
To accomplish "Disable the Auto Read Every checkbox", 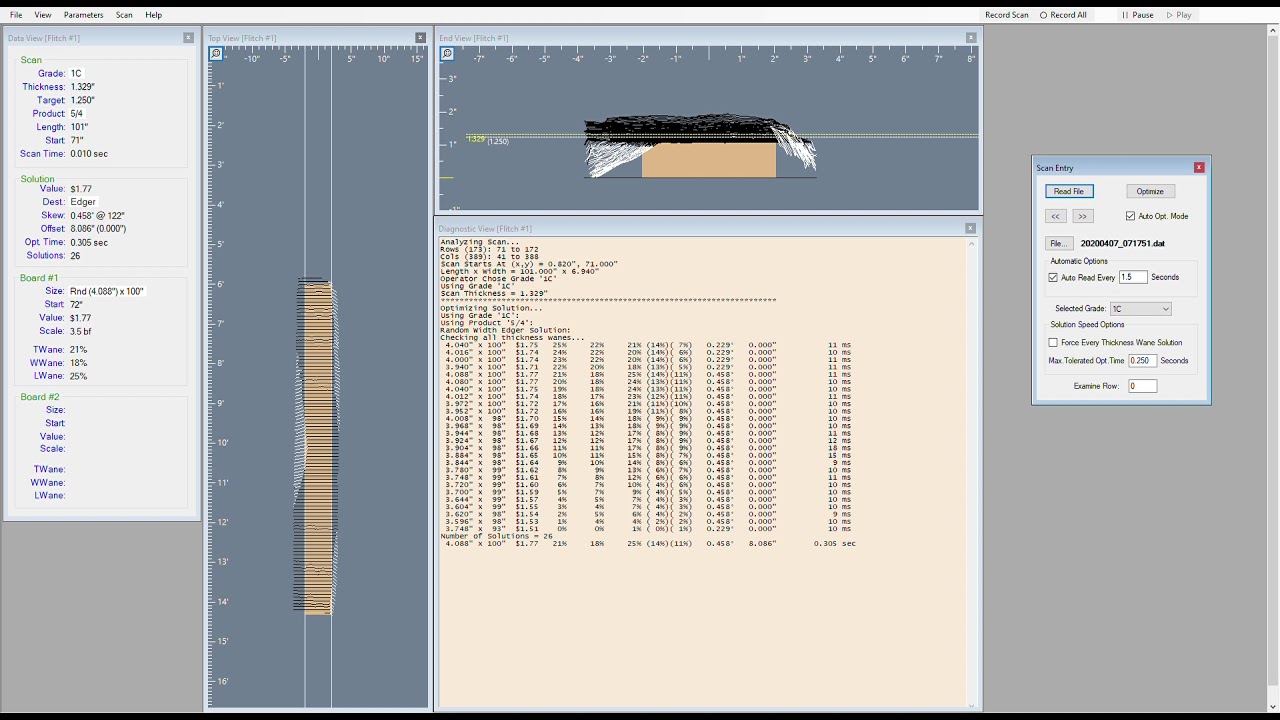I will [1053, 278].
